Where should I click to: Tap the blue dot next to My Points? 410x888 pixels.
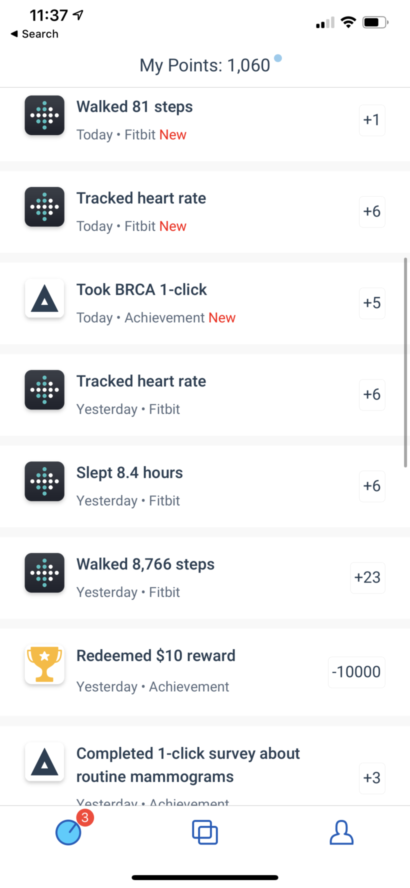pos(277,58)
